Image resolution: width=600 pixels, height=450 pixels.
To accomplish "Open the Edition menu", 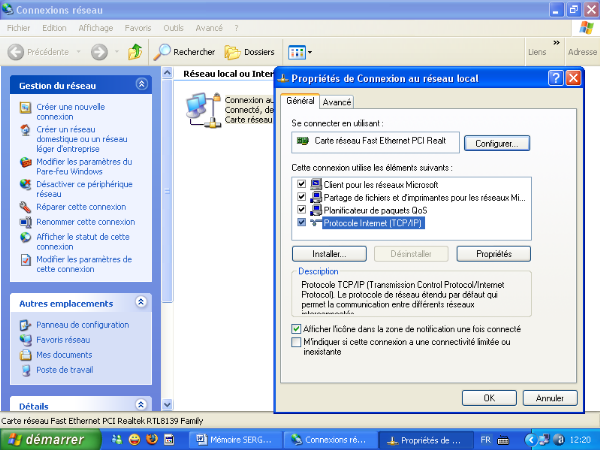I will coord(54,28).
